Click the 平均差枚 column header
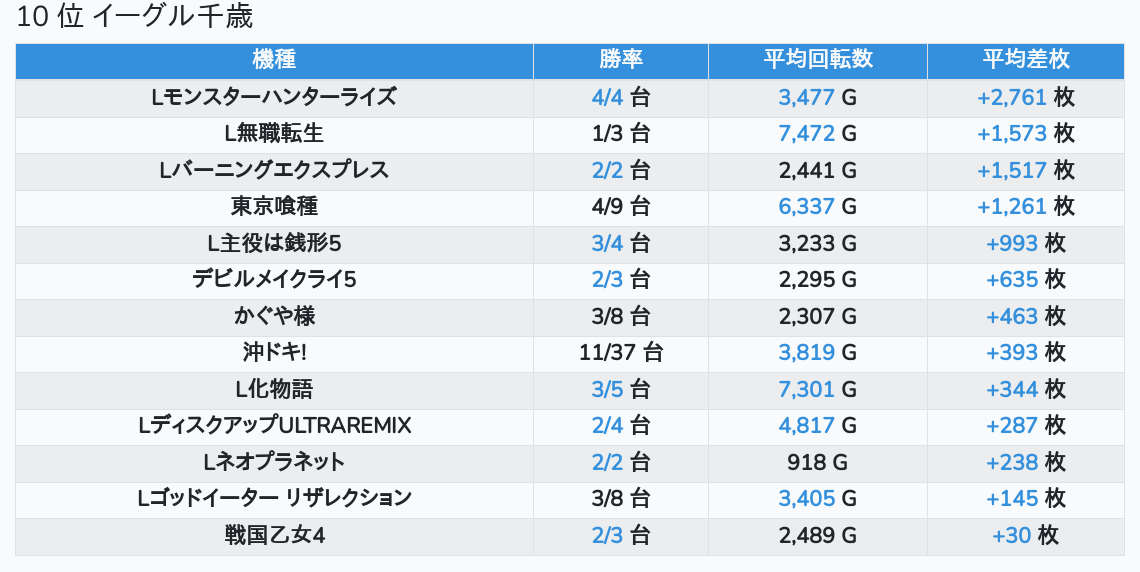Viewport: 1140px width, 572px height. (x=1025, y=60)
